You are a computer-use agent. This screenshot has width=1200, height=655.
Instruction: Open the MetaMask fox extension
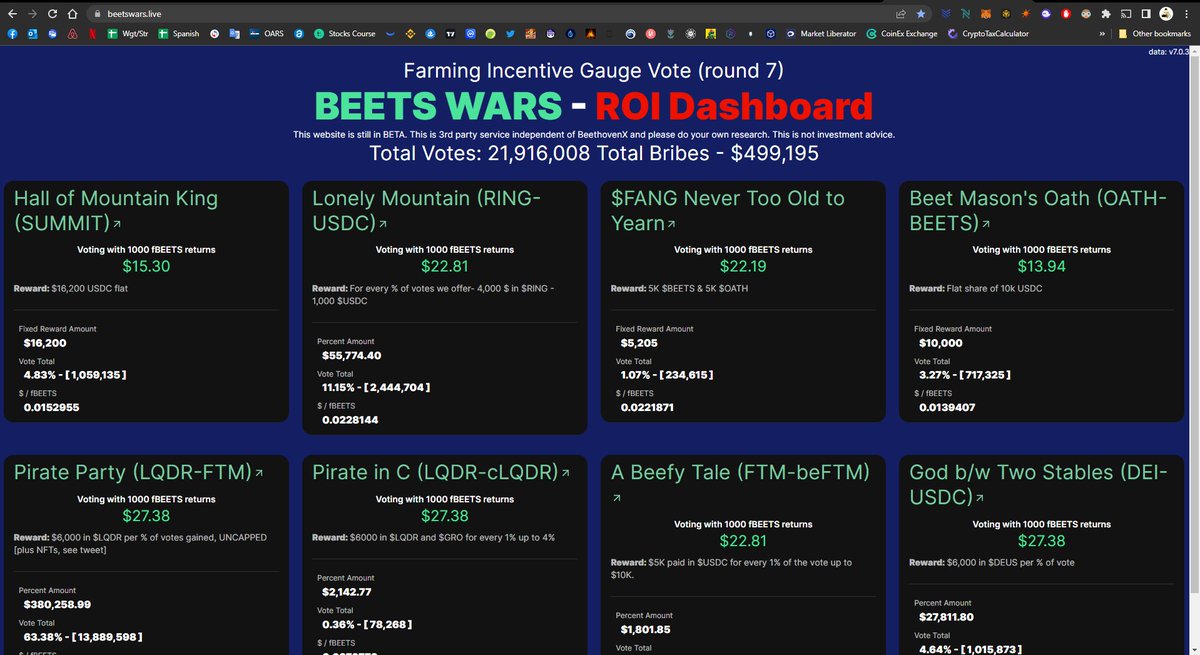tap(987, 14)
